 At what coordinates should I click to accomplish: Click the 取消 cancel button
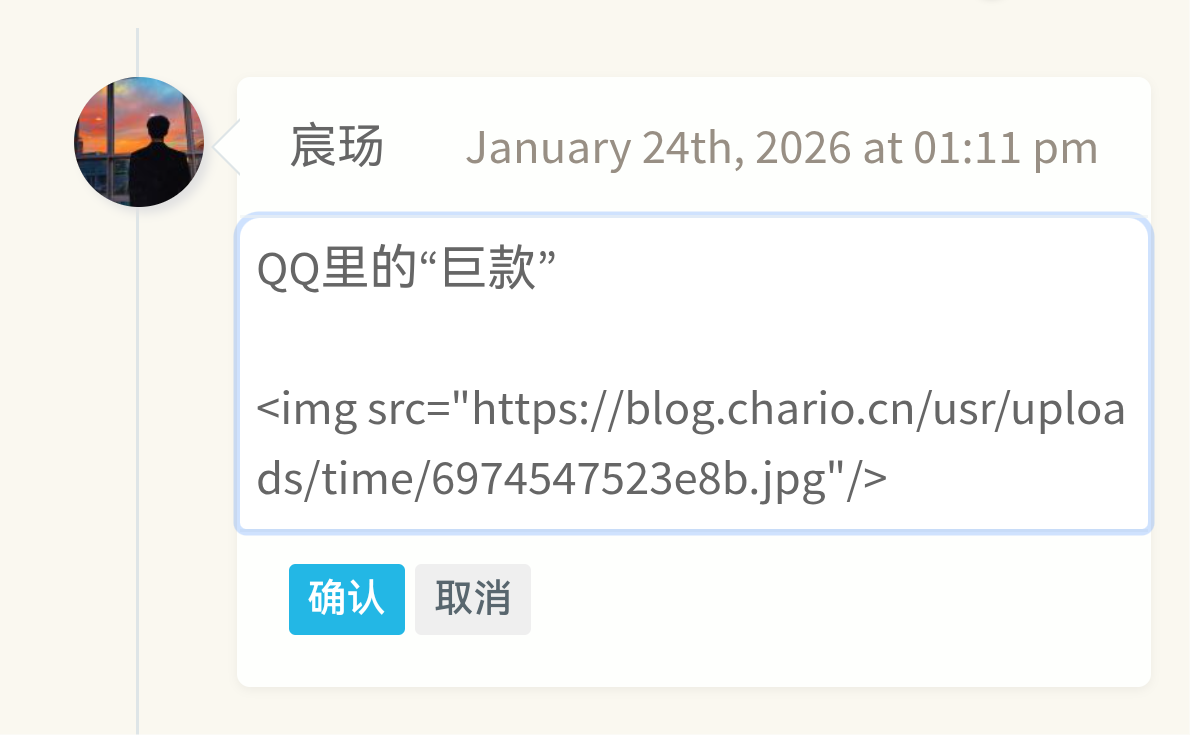click(472, 599)
